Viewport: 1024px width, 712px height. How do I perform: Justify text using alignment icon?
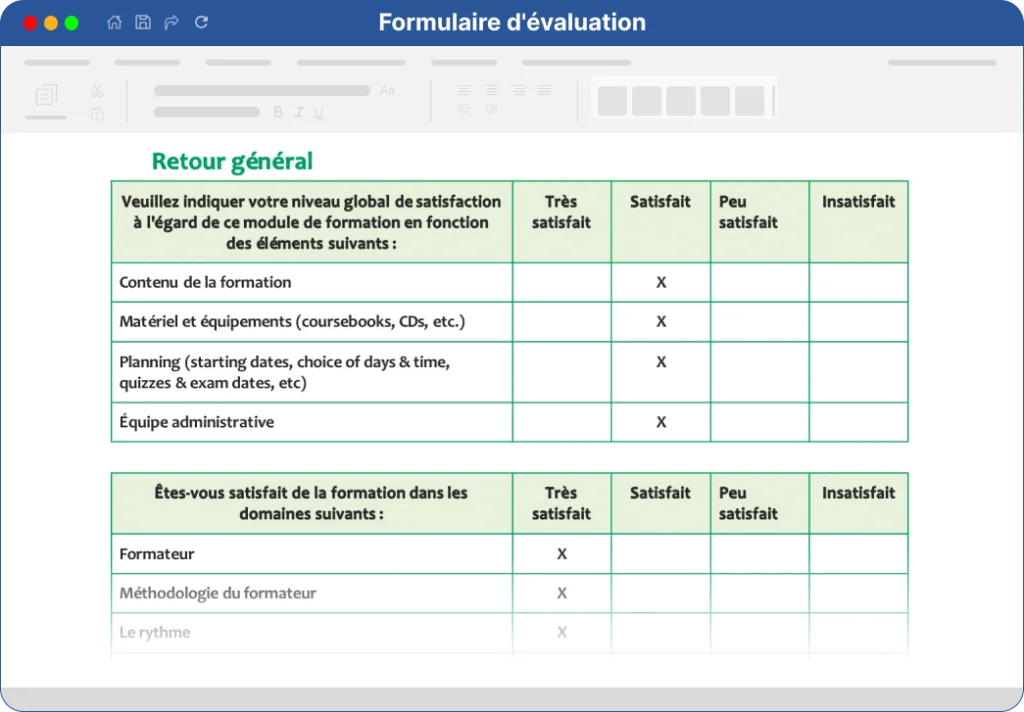point(544,90)
